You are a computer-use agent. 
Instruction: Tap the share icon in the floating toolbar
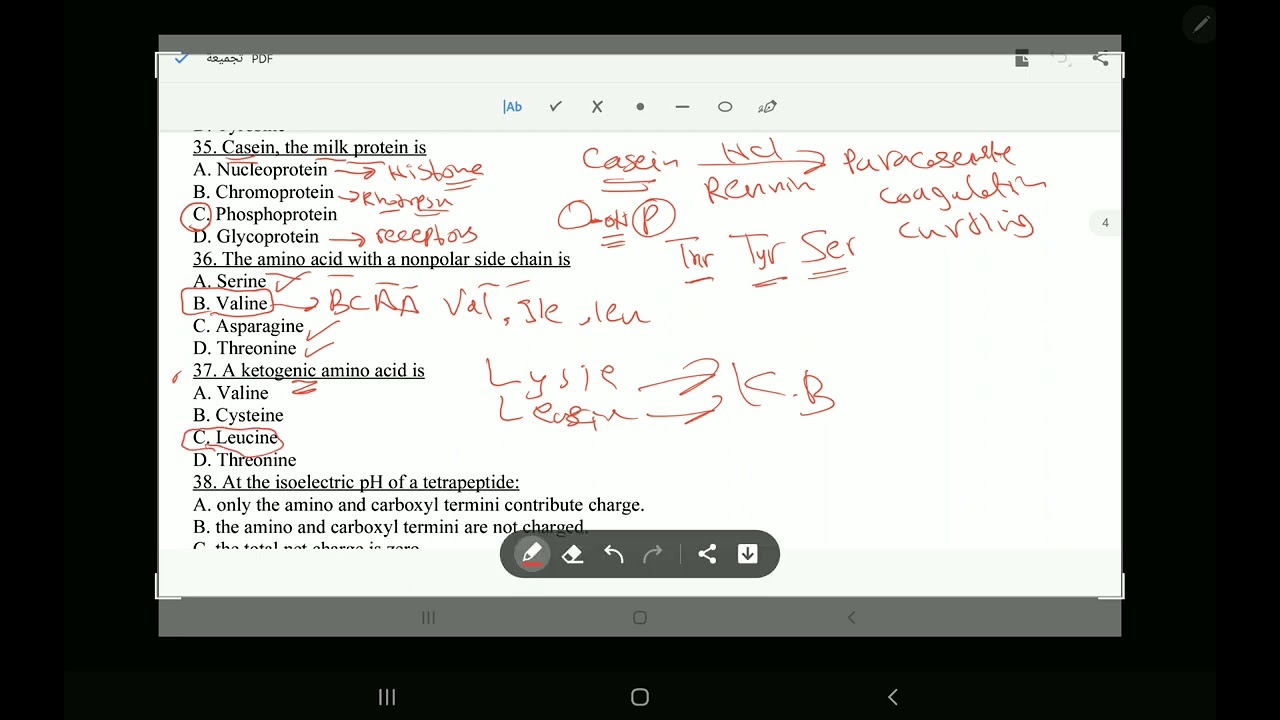pyautogui.click(x=707, y=554)
